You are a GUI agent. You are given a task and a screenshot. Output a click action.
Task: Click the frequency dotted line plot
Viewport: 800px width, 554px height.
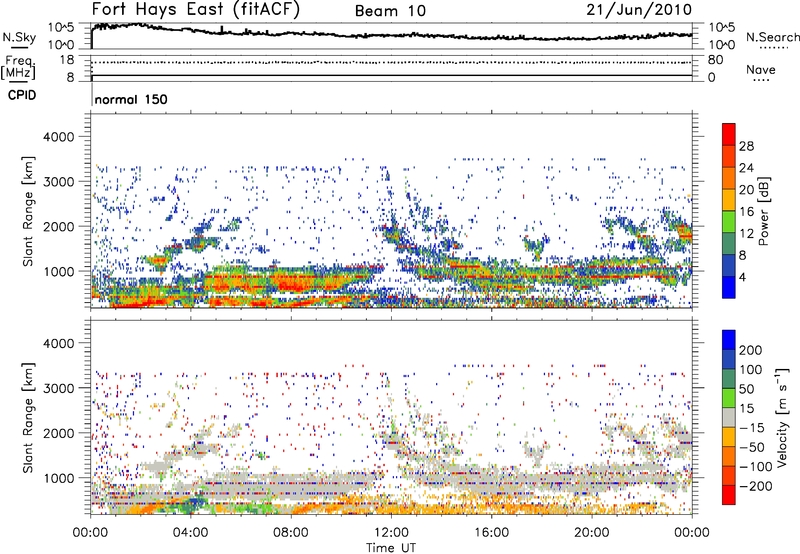pos(391,62)
